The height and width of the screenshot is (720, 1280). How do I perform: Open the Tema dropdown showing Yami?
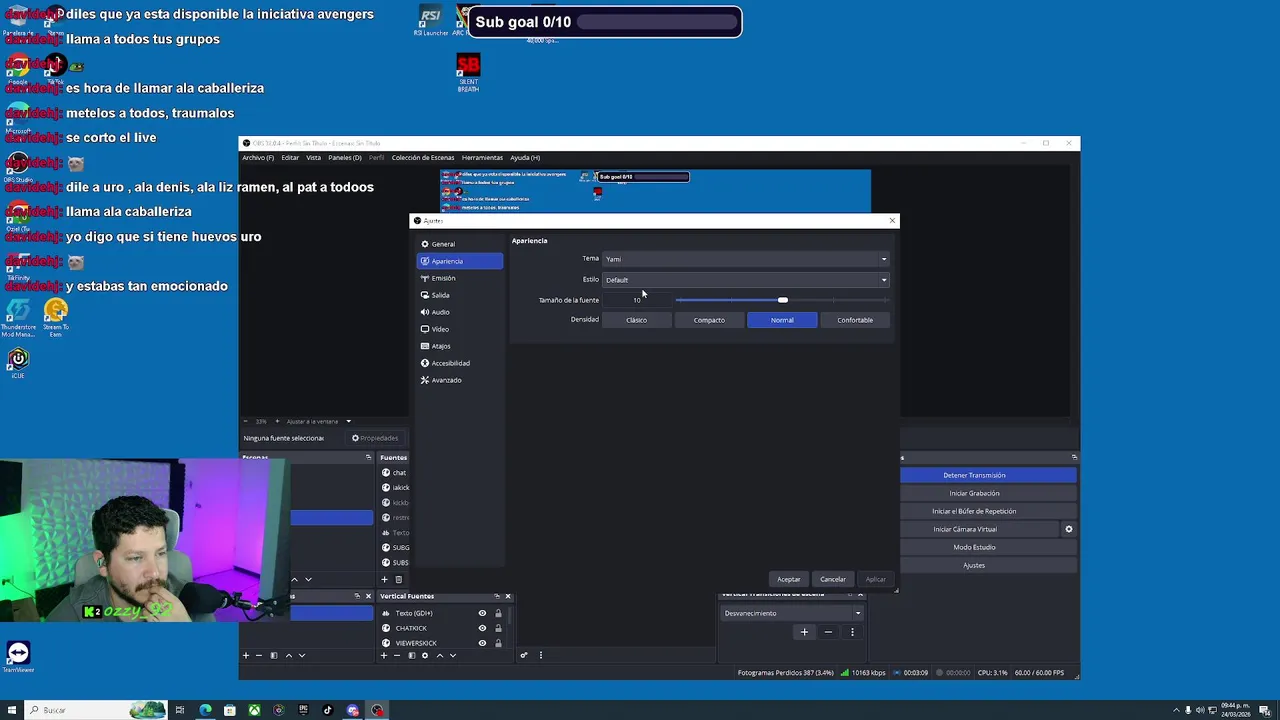[x=745, y=259]
